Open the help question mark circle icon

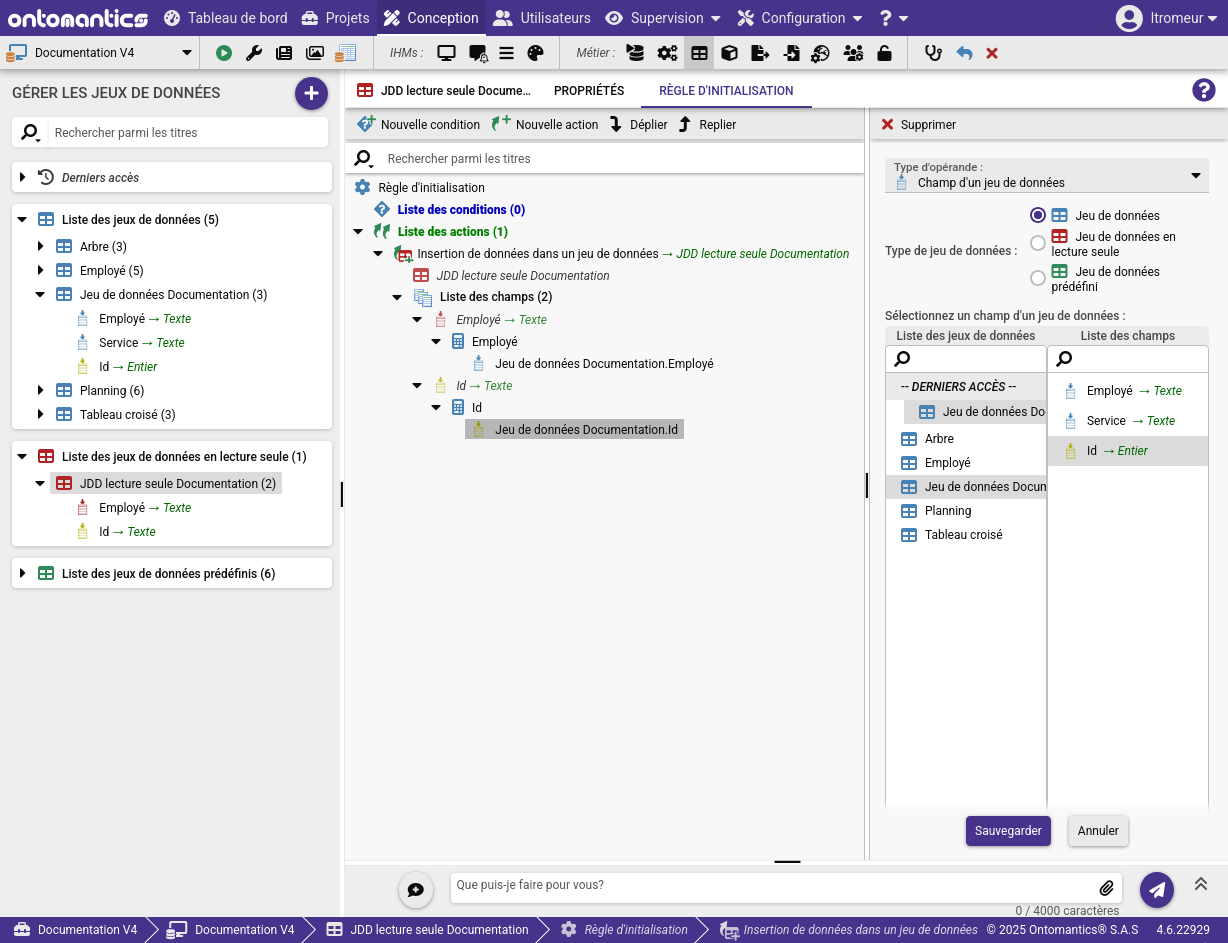1204,90
